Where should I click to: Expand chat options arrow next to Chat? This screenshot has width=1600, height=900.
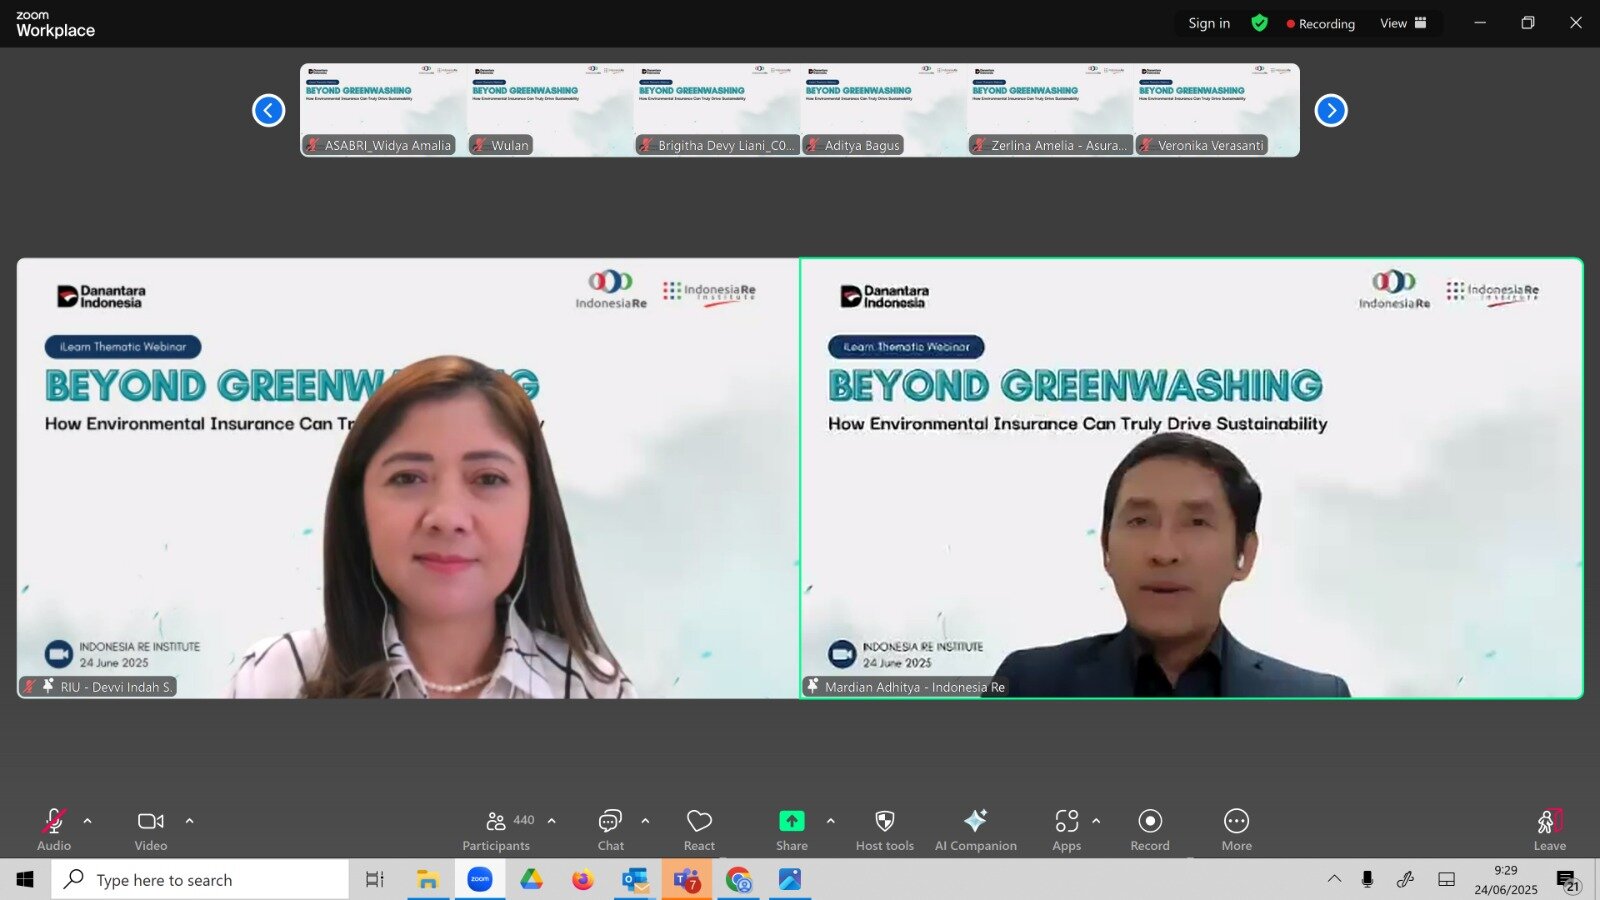tap(645, 821)
